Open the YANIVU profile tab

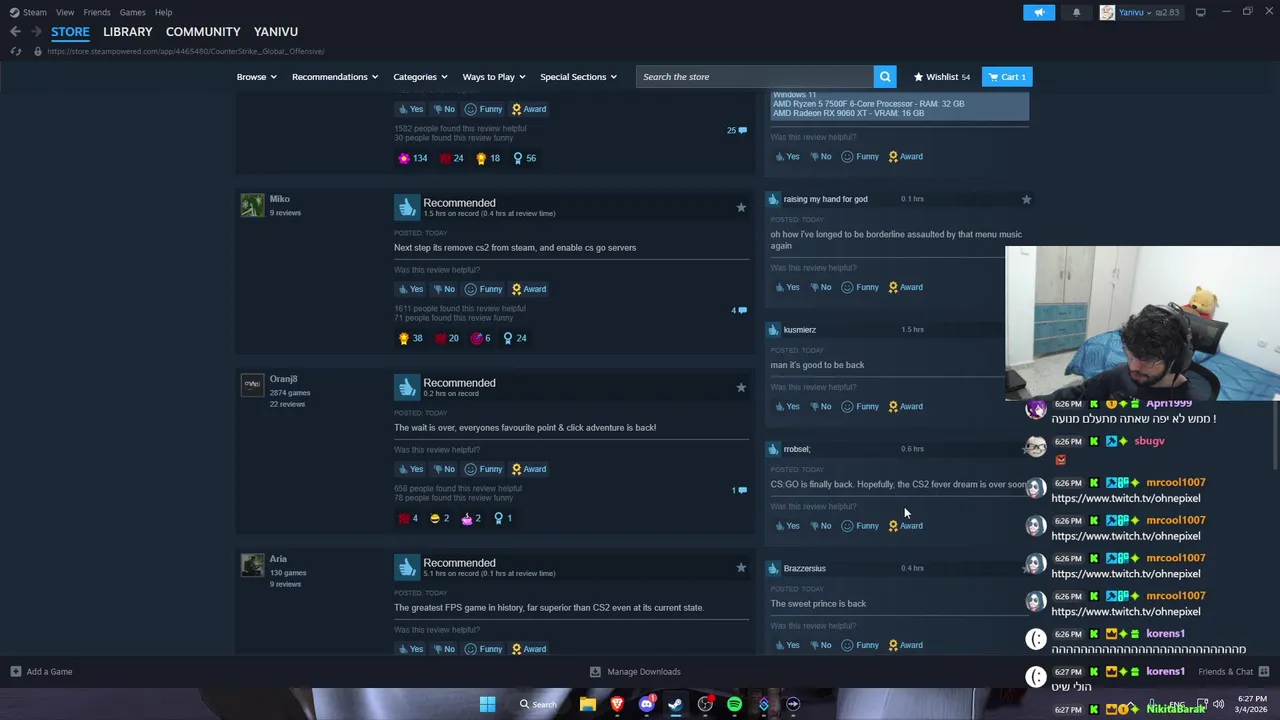click(276, 32)
